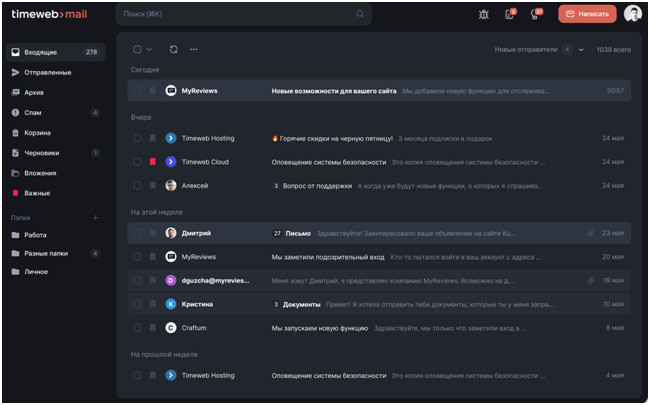Open the Черновики drafts folder
Image resolution: width=650 pixels, height=405 pixels.
pos(41,153)
